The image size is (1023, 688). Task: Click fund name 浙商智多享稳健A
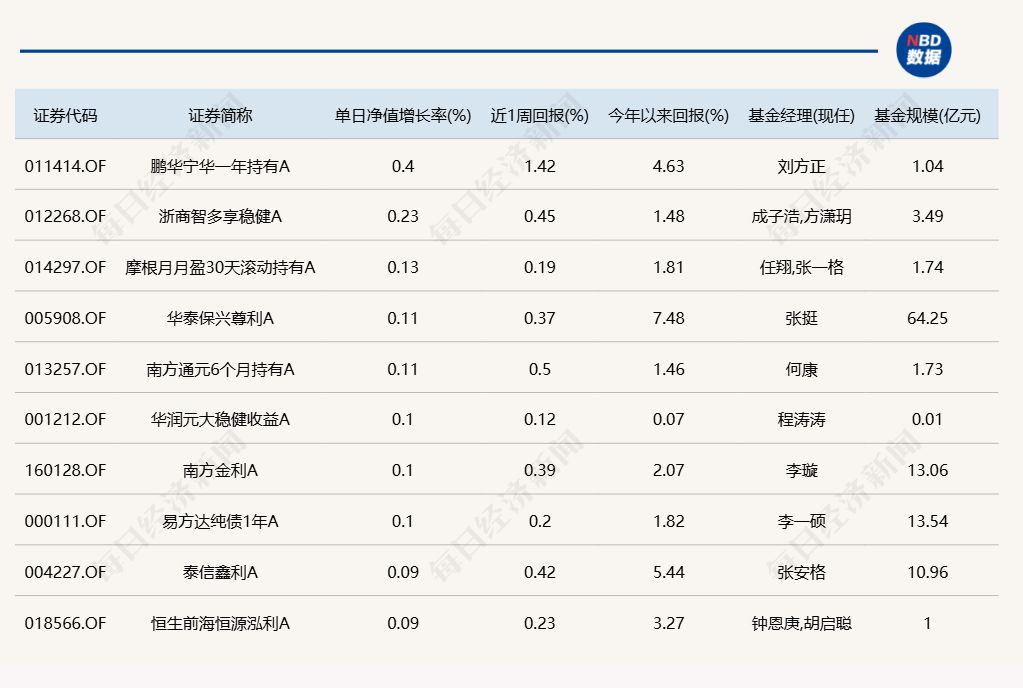click(220, 216)
